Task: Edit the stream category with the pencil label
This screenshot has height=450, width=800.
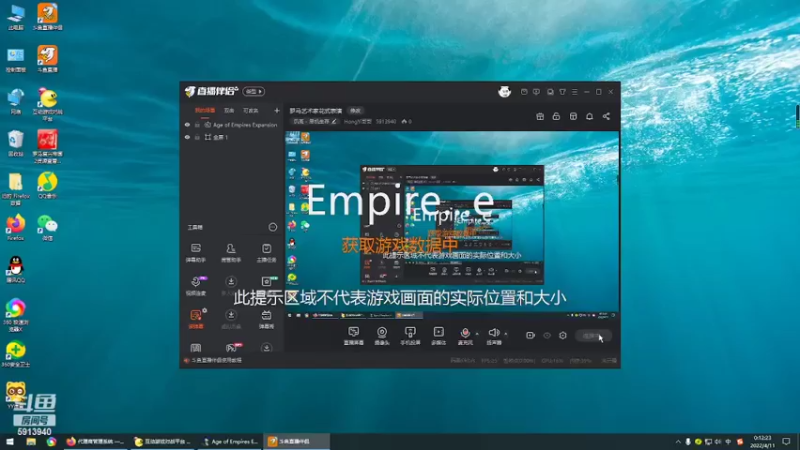Action: [x=315, y=121]
